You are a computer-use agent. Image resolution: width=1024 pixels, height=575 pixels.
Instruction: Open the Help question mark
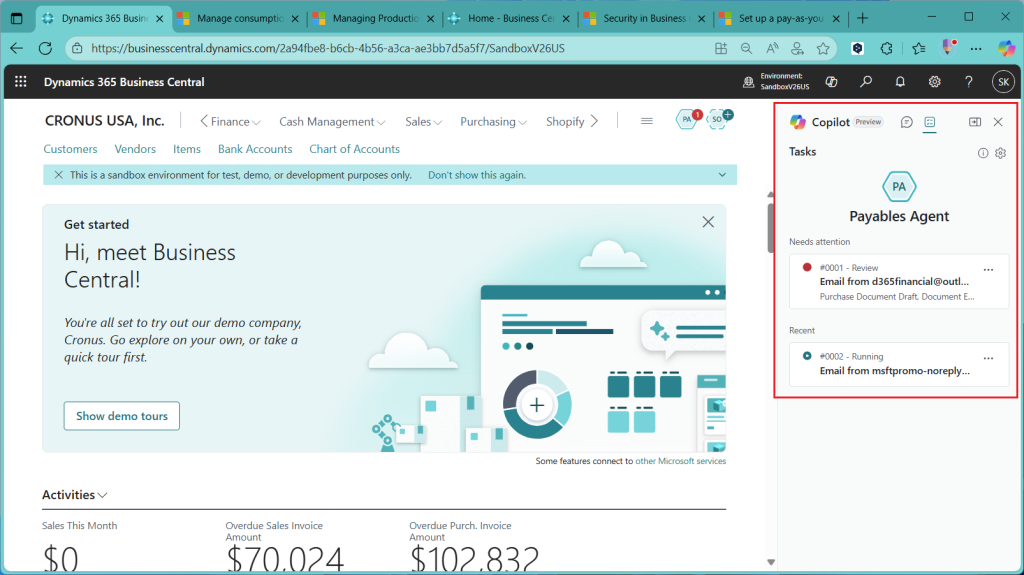[x=968, y=82]
